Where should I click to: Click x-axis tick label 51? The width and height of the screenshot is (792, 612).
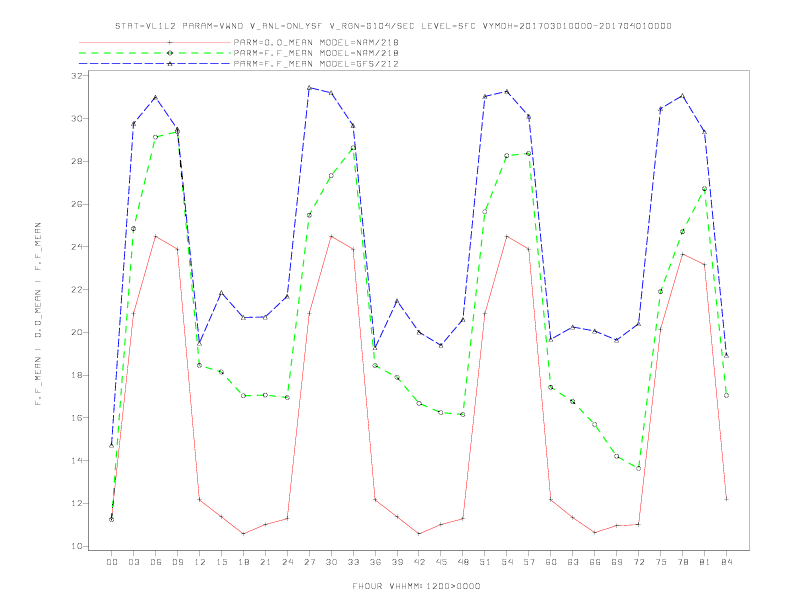click(485, 562)
